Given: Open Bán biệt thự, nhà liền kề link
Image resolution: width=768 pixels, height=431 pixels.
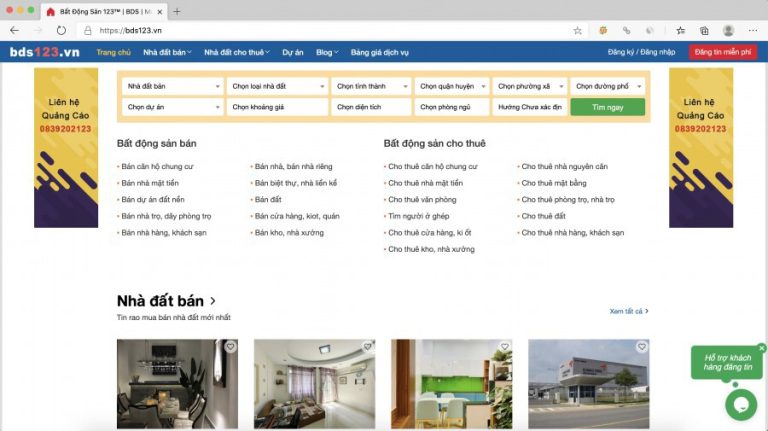Looking at the screenshot, I should click(x=296, y=183).
